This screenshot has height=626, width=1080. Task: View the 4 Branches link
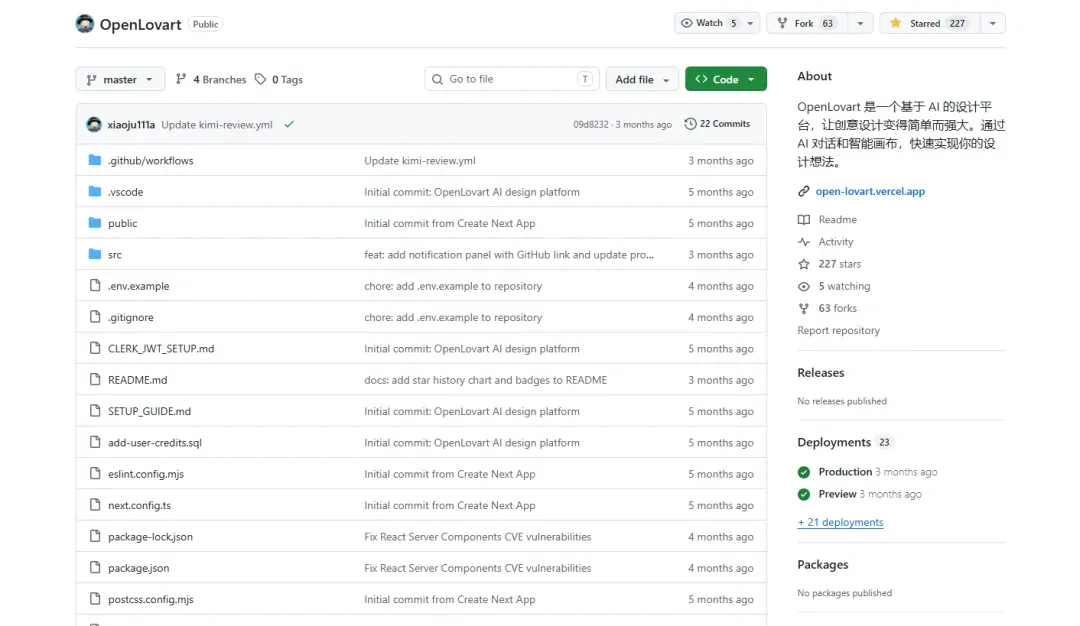[211, 79]
